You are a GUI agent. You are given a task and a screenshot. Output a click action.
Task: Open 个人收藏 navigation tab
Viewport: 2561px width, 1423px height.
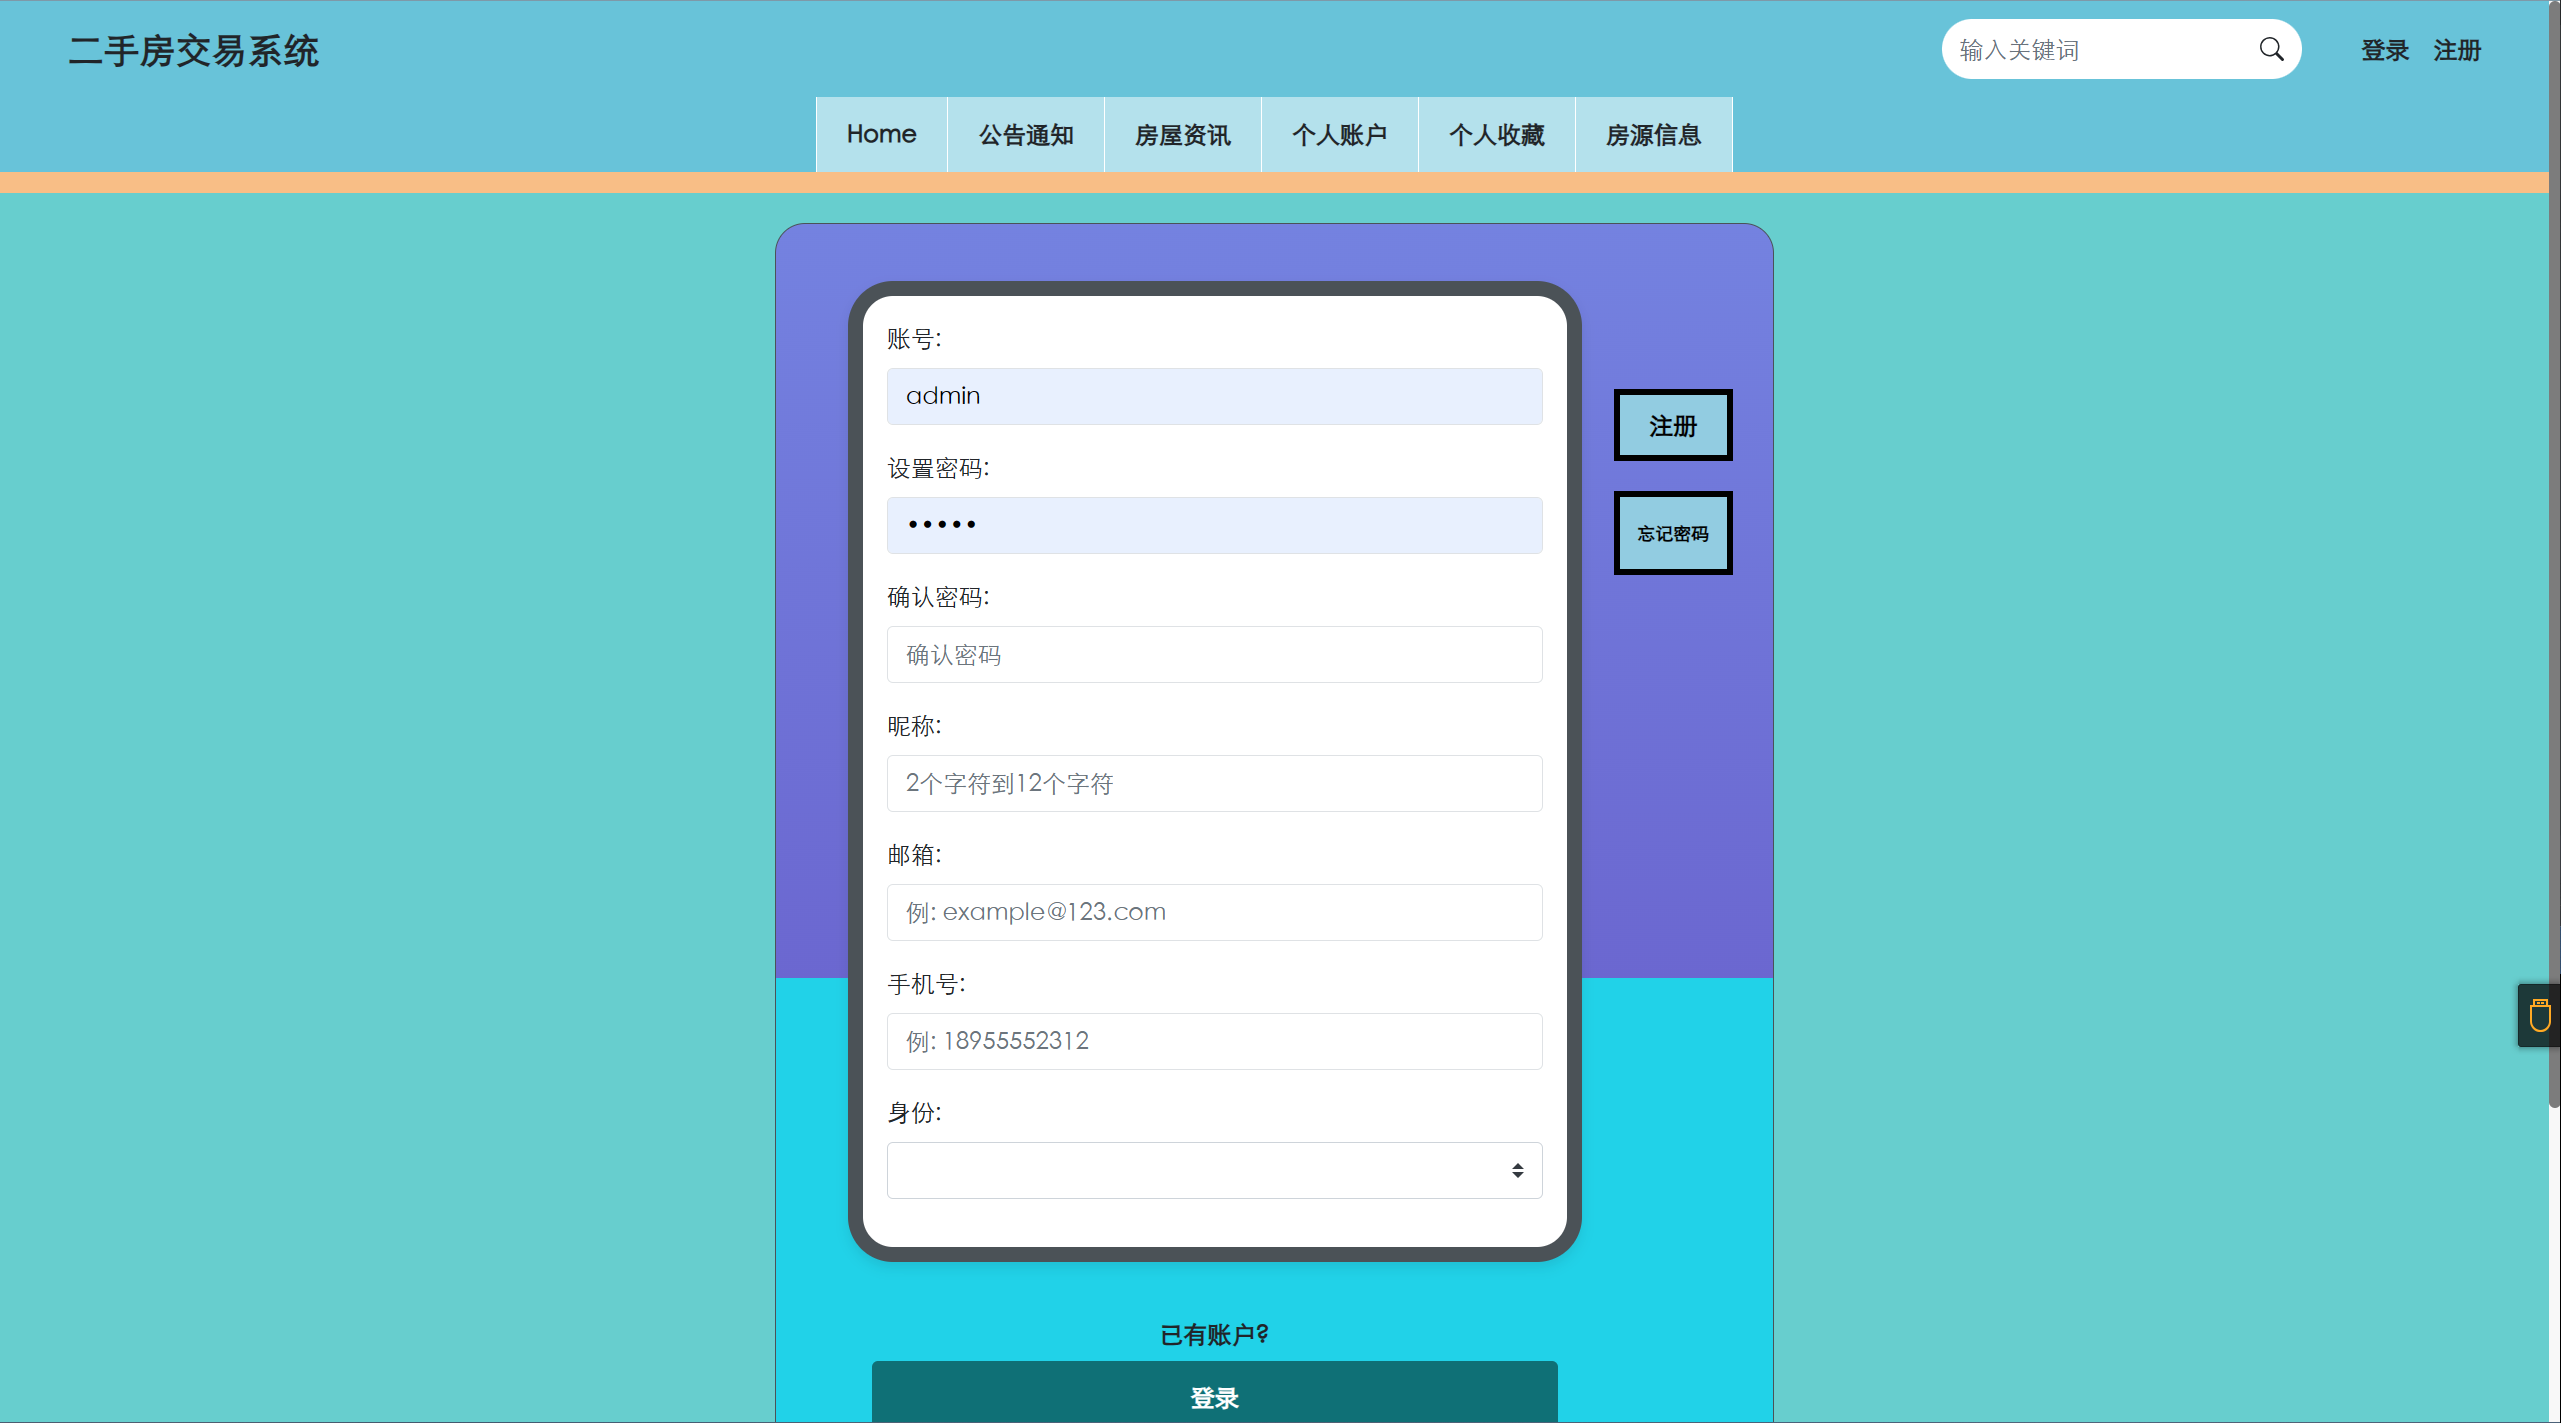(x=1496, y=134)
